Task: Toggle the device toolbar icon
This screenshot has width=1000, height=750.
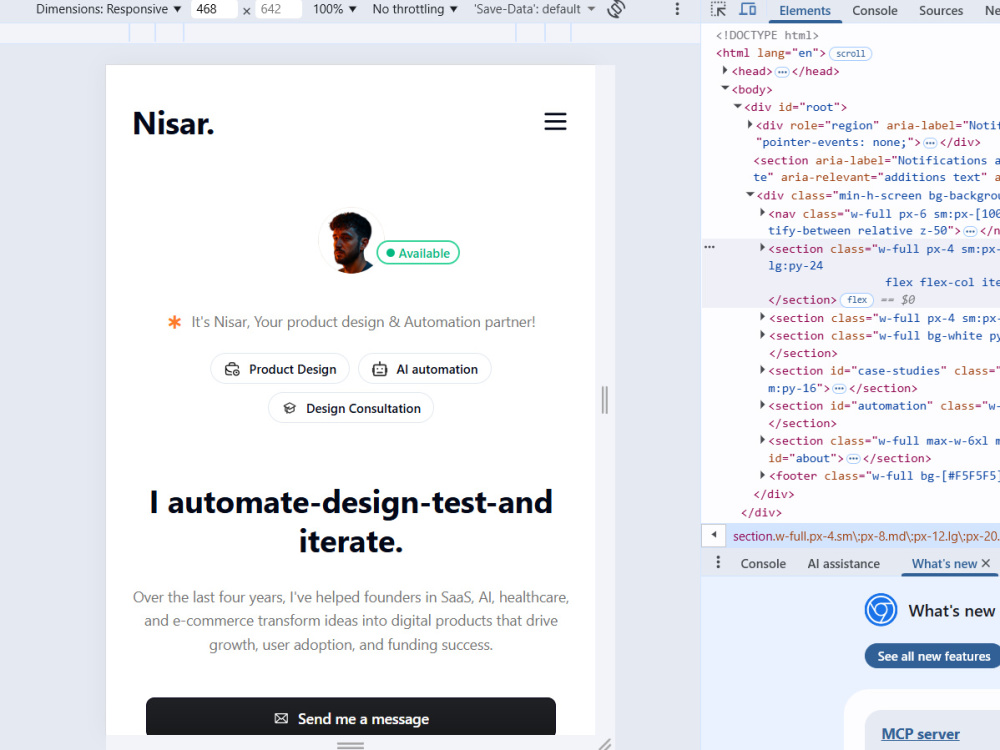Action: pos(747,10)
